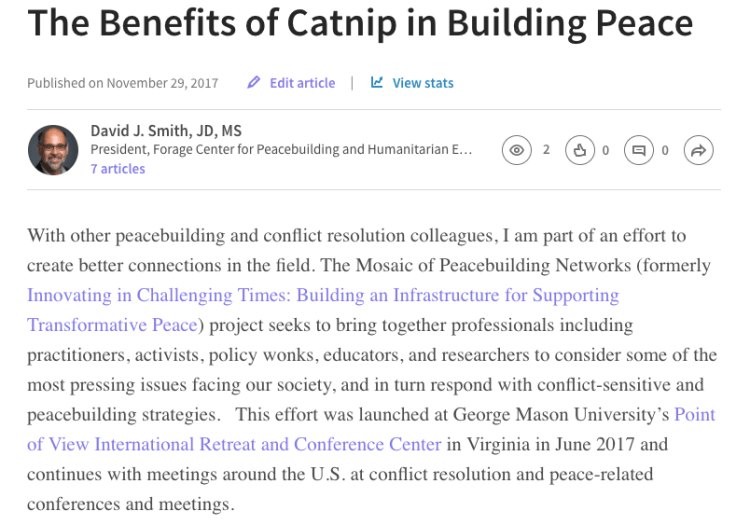
Task: Click the article title about Catnip
Action: 360,22
